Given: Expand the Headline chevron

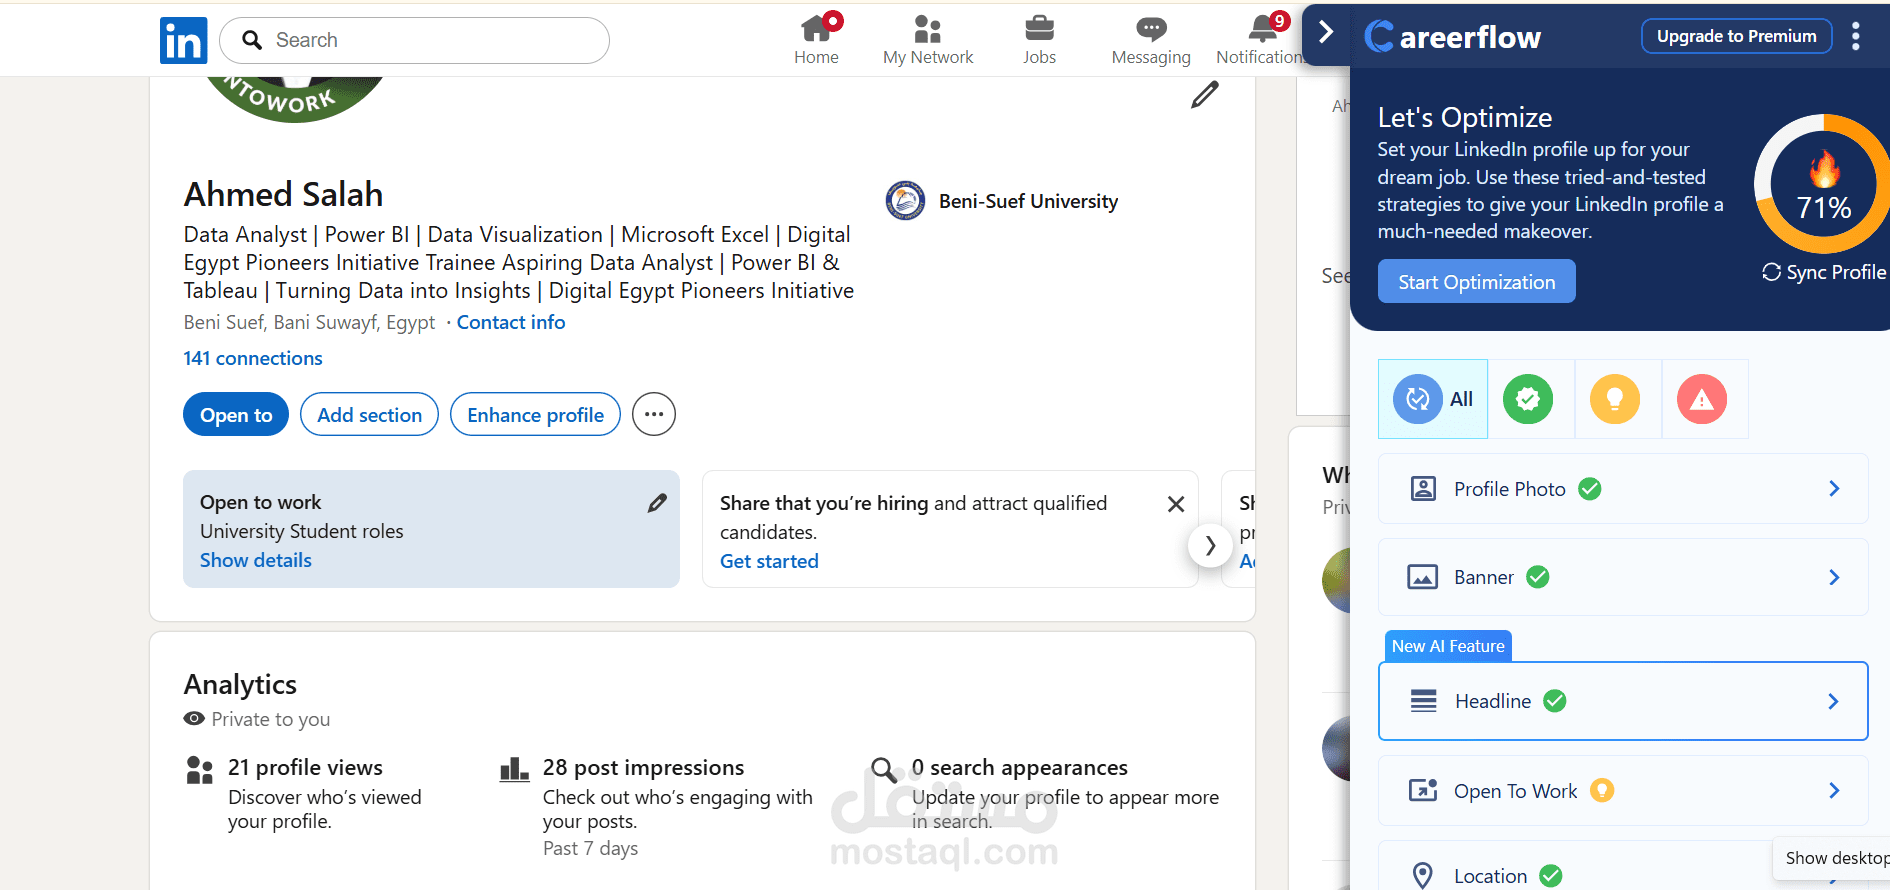Looking at the screenshot, I should click(x=1833, y=701).
